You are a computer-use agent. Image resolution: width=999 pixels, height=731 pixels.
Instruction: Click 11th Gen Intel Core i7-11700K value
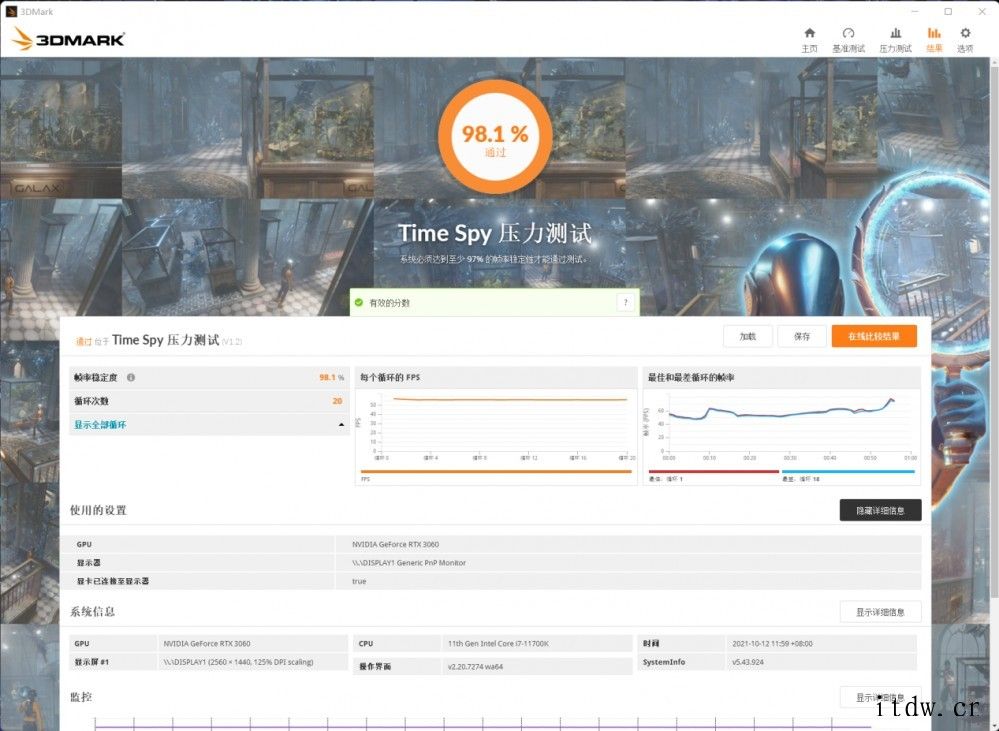pos(498,644)
